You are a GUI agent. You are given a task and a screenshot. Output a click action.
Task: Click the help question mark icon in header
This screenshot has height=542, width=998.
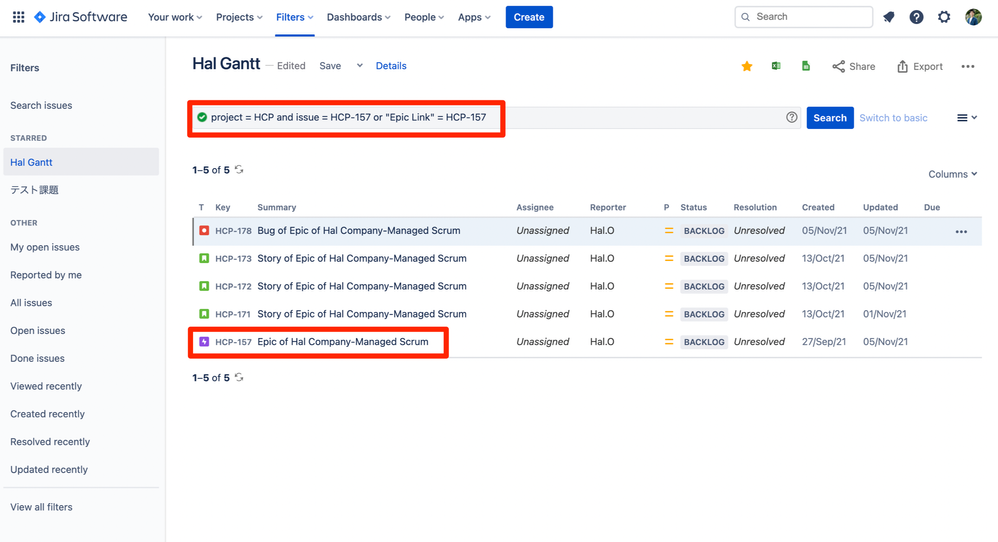click(916, 17)
